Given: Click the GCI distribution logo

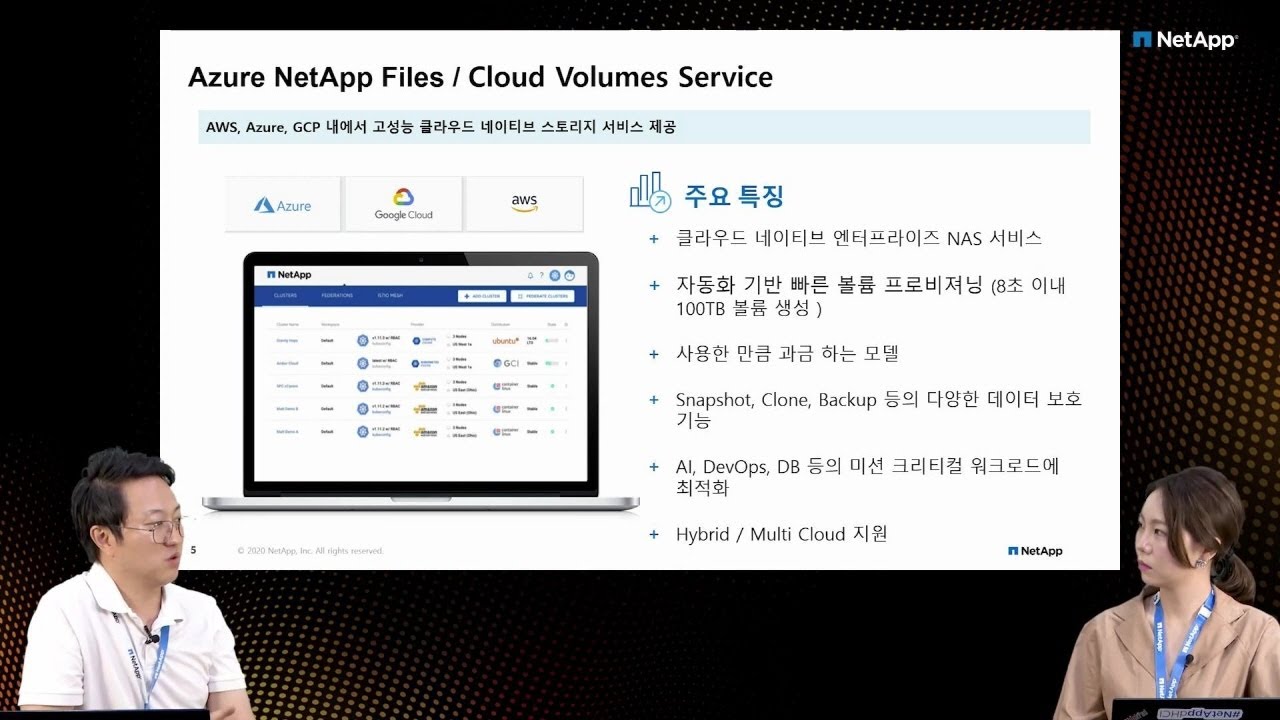Looking at the screenshot, I should click(x=507, y=363).
